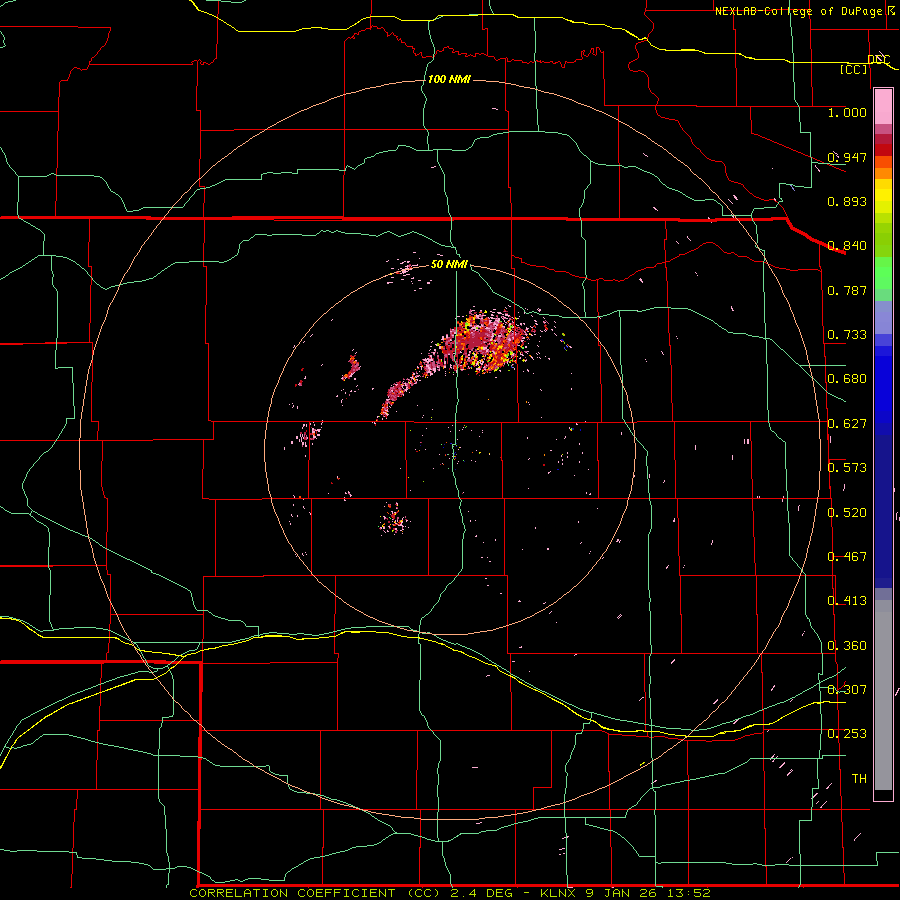Click the 0.840 scale value

pyautogui.click(x=847, y=246)
